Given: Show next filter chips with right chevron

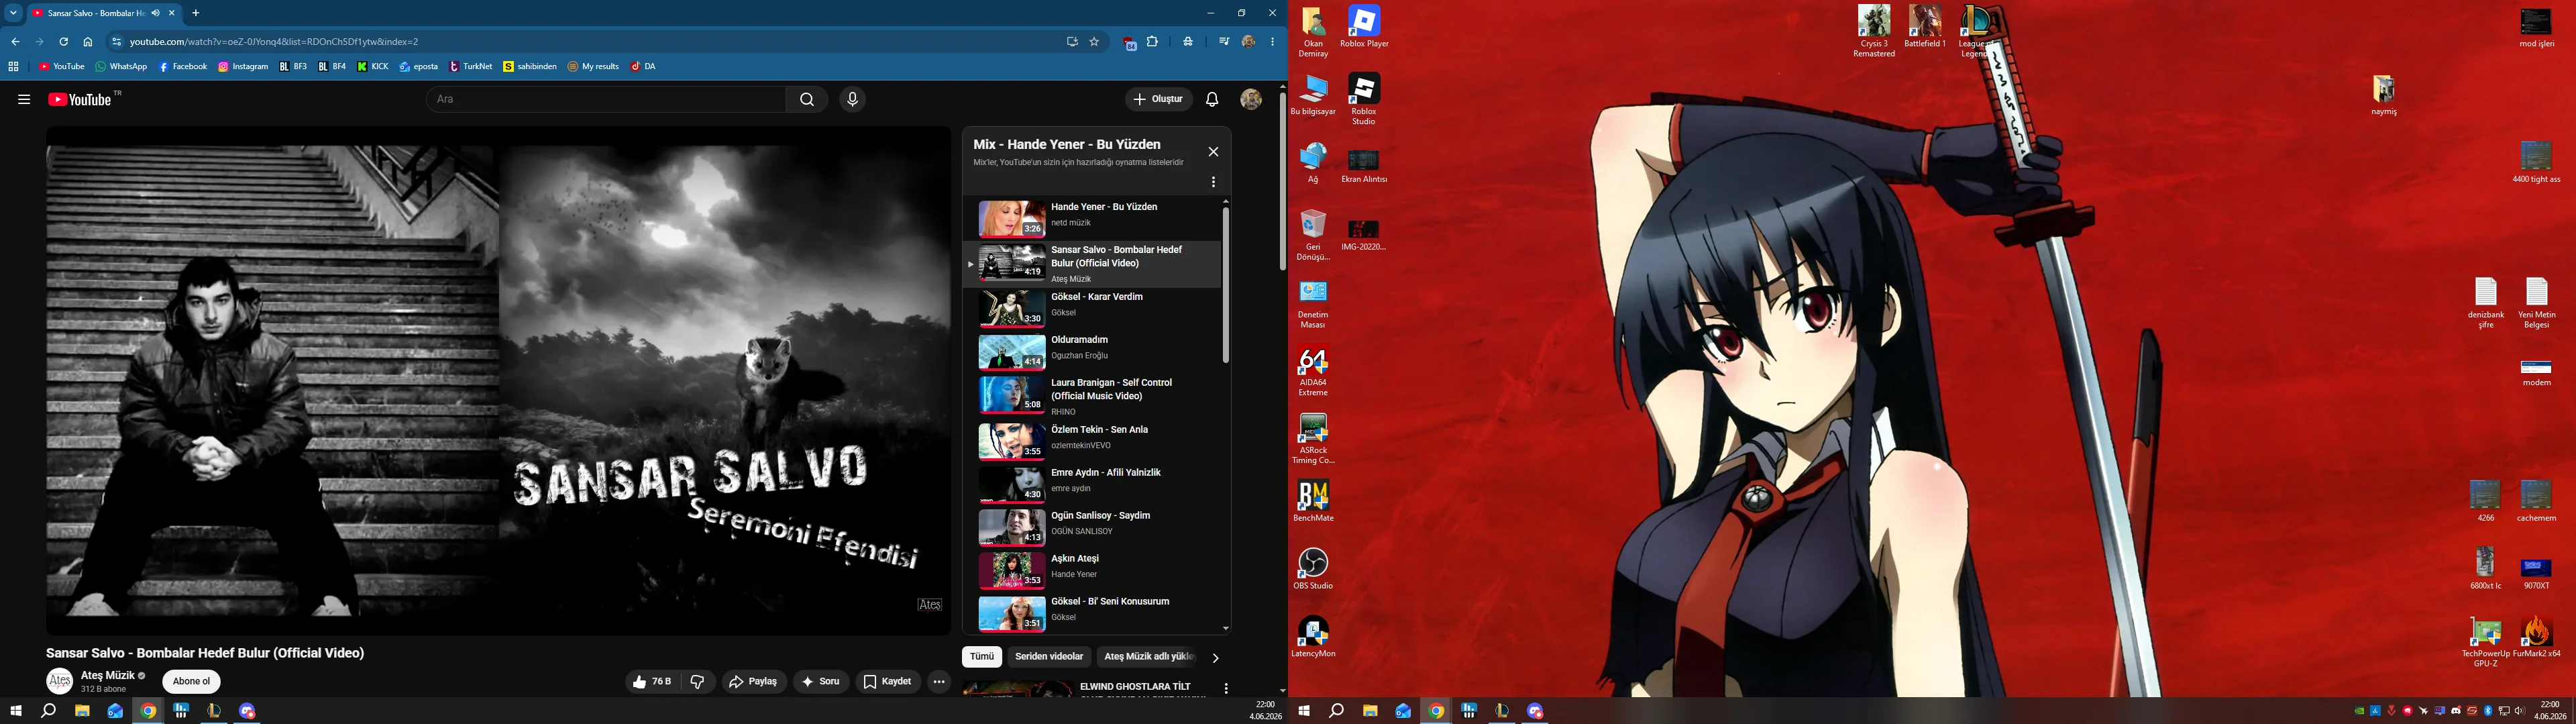Looking at the screenshot, I should pos(1215,658).
